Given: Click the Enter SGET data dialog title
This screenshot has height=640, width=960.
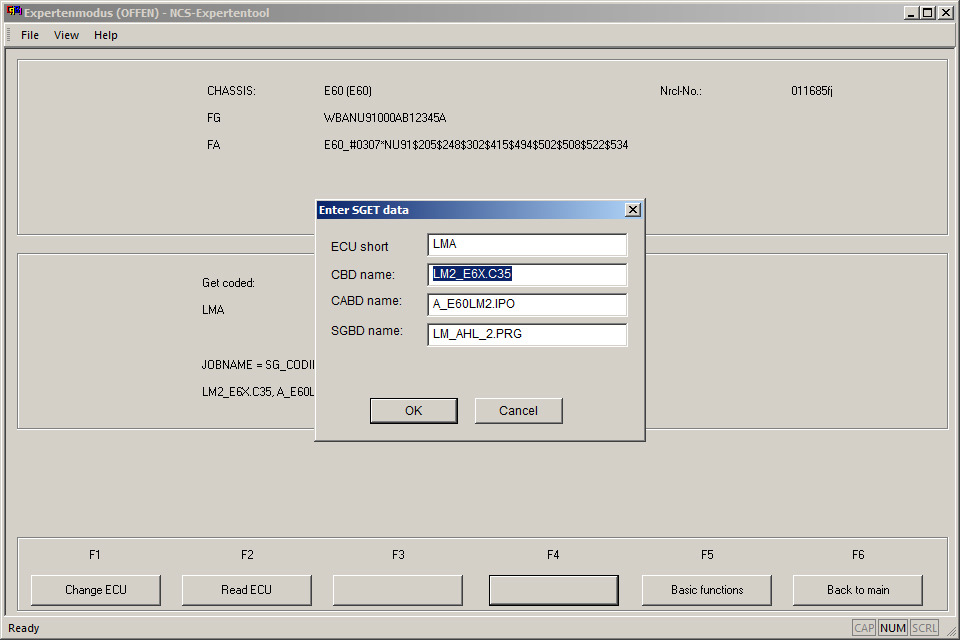Looking at the screenshot, I should [364, 210].
